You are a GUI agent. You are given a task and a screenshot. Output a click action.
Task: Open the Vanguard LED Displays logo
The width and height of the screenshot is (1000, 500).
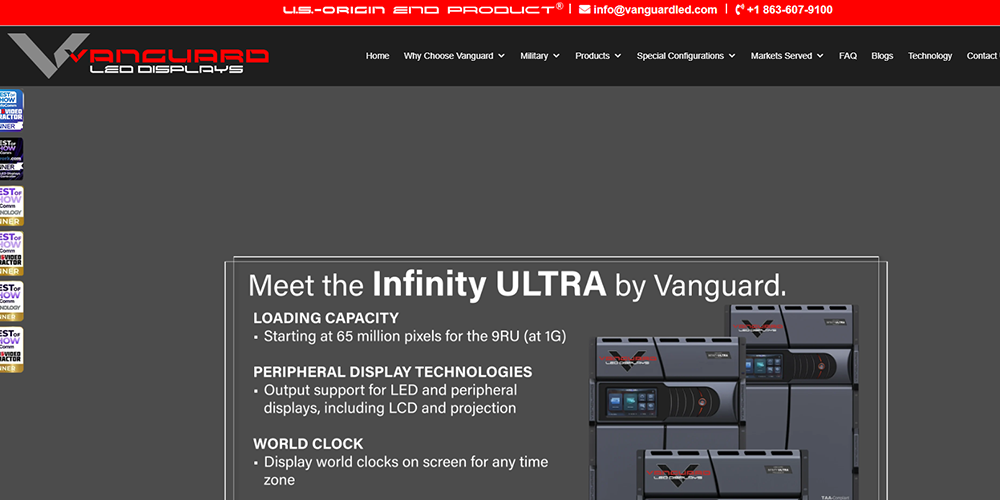[138, 55]
